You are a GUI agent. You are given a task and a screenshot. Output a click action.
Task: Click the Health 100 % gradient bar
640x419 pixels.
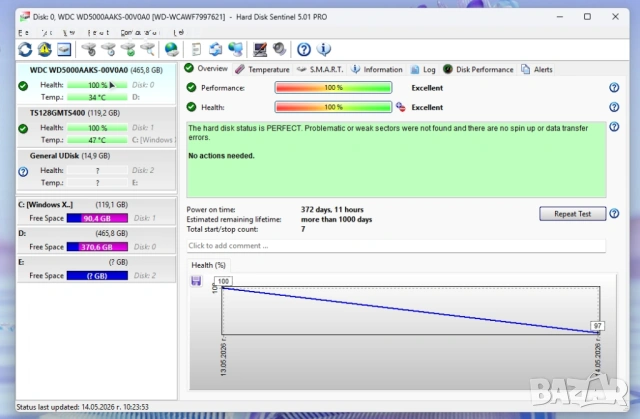pos(333,107)
